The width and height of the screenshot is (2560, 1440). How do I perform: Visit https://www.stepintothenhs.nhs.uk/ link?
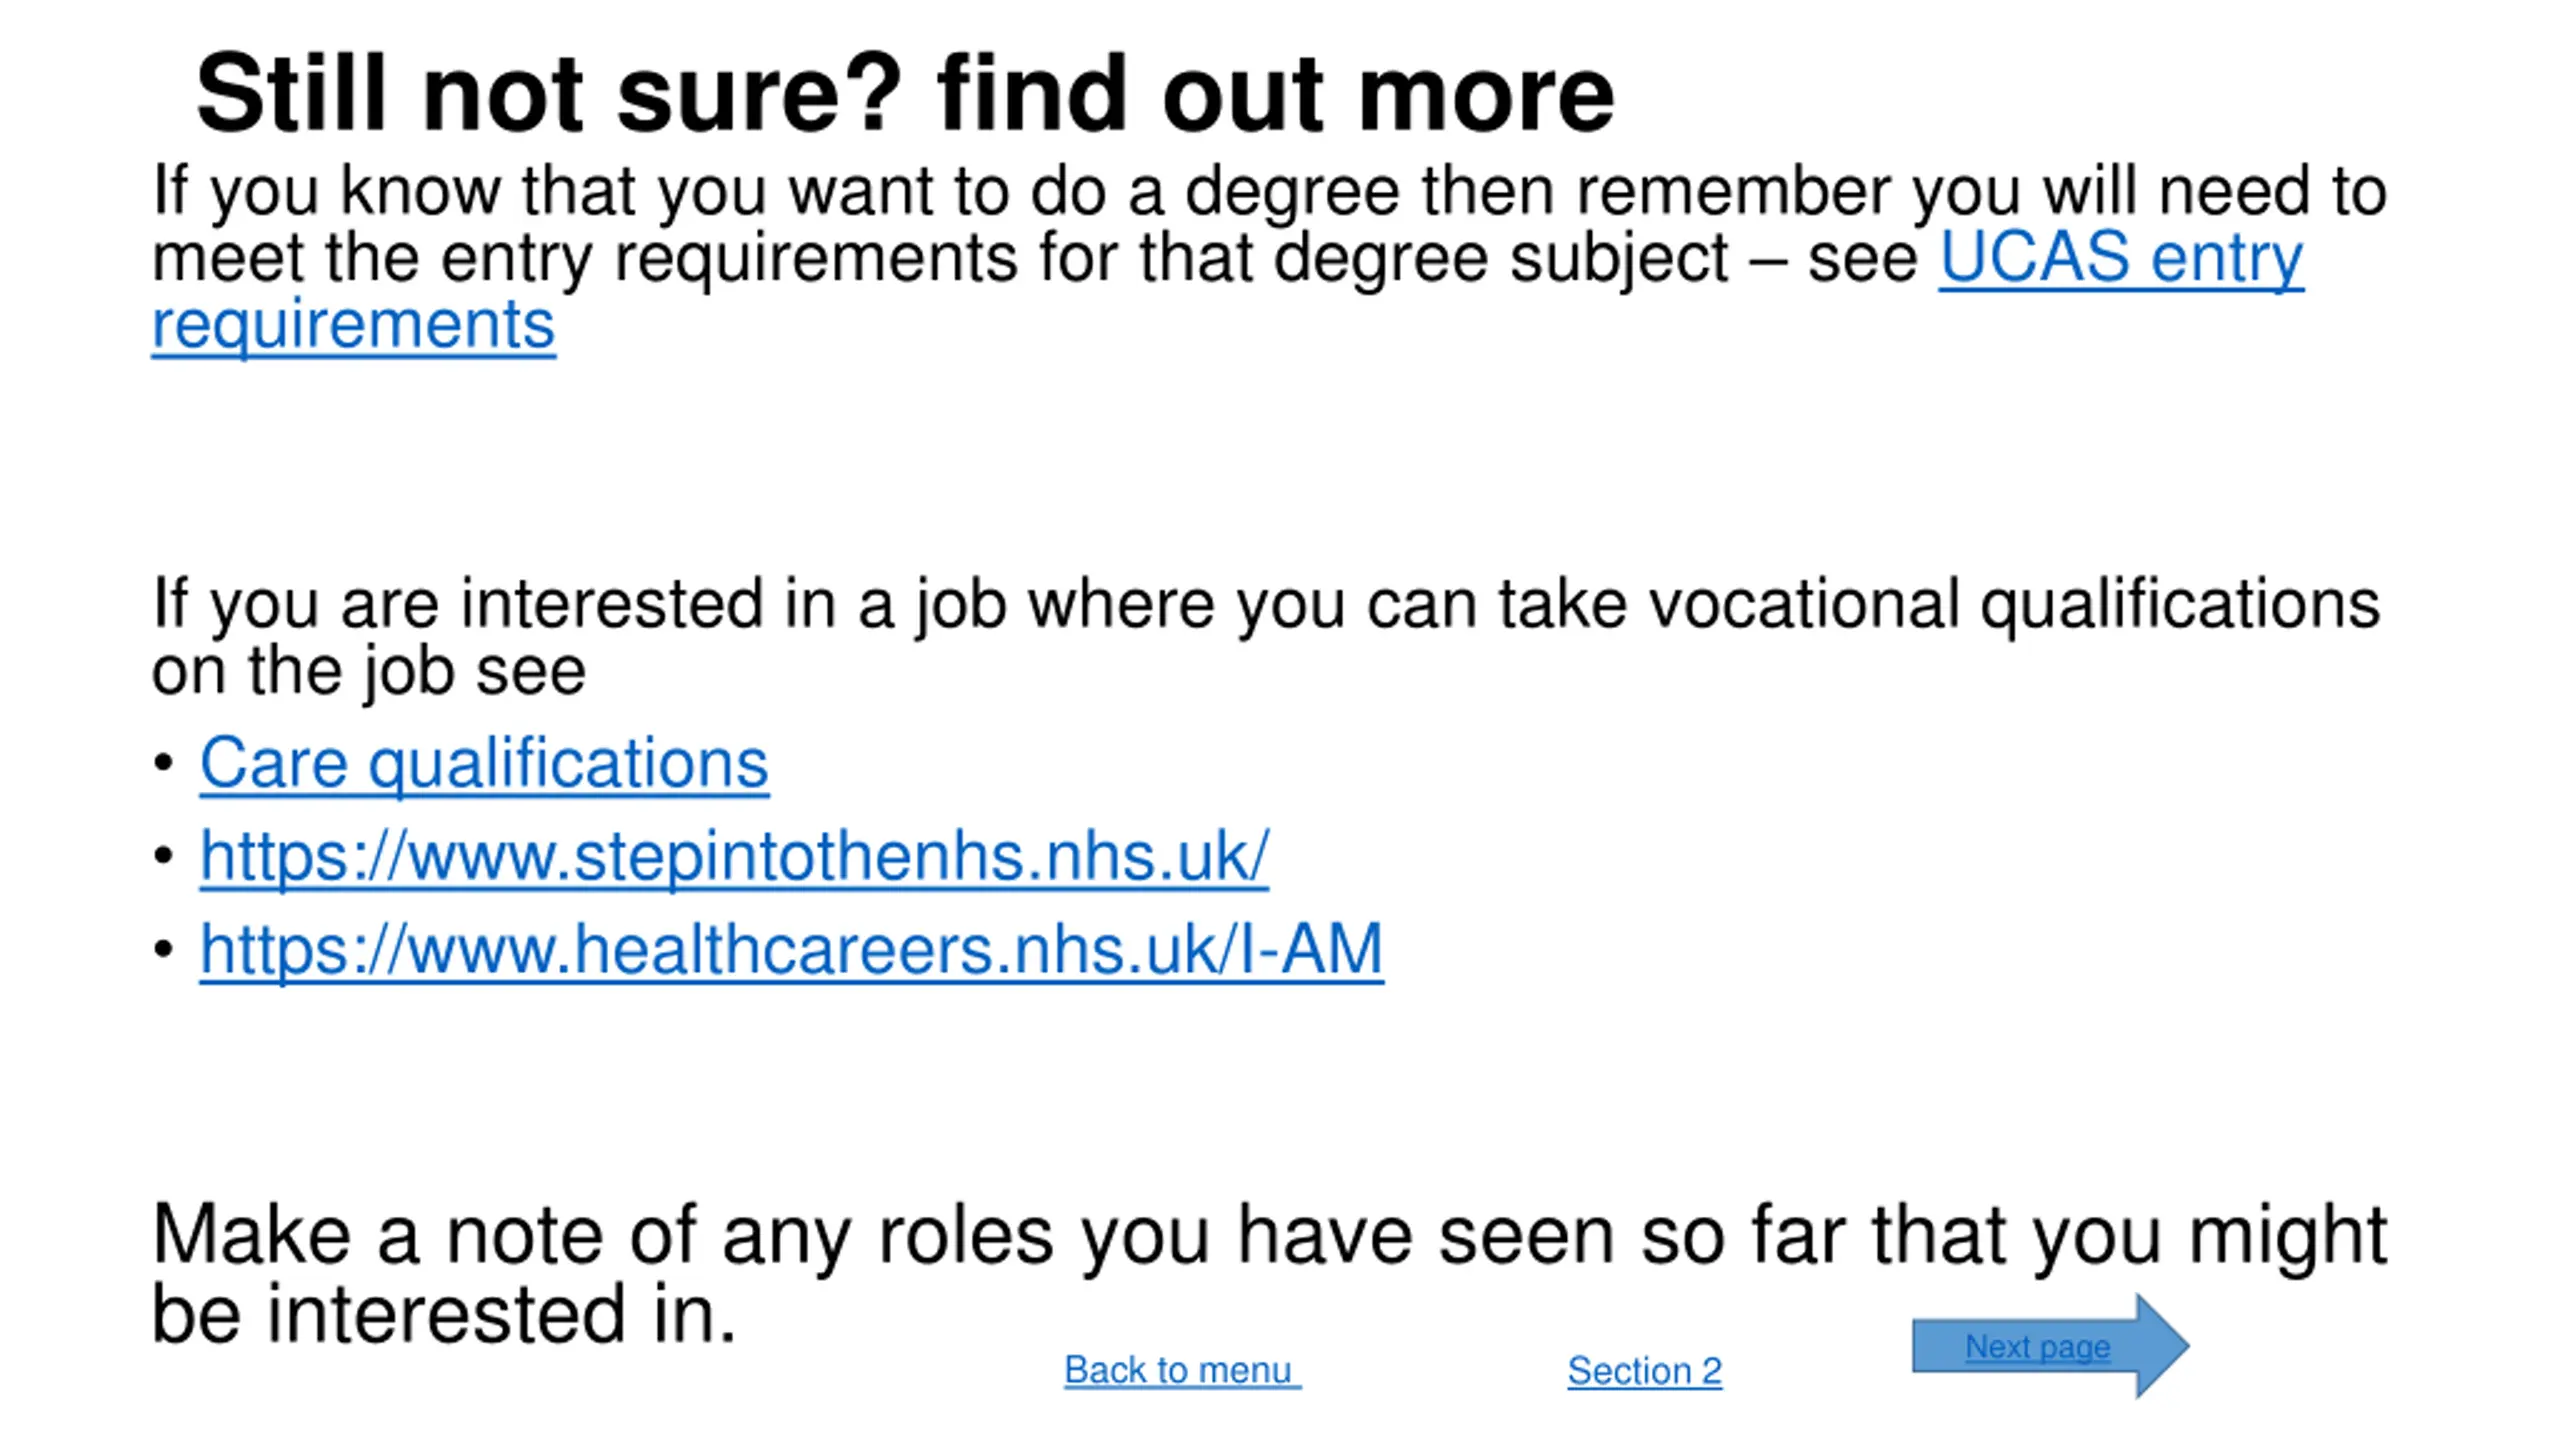[x=734, y=857]
